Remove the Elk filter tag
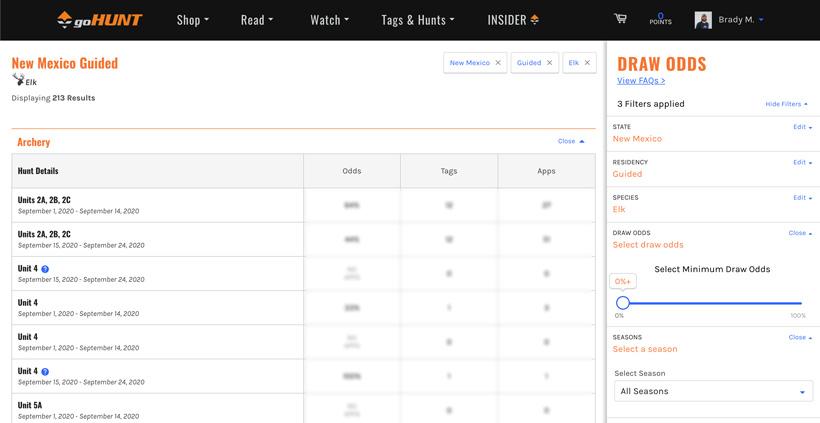The image size is (820, 423). [x=587, y=63]
